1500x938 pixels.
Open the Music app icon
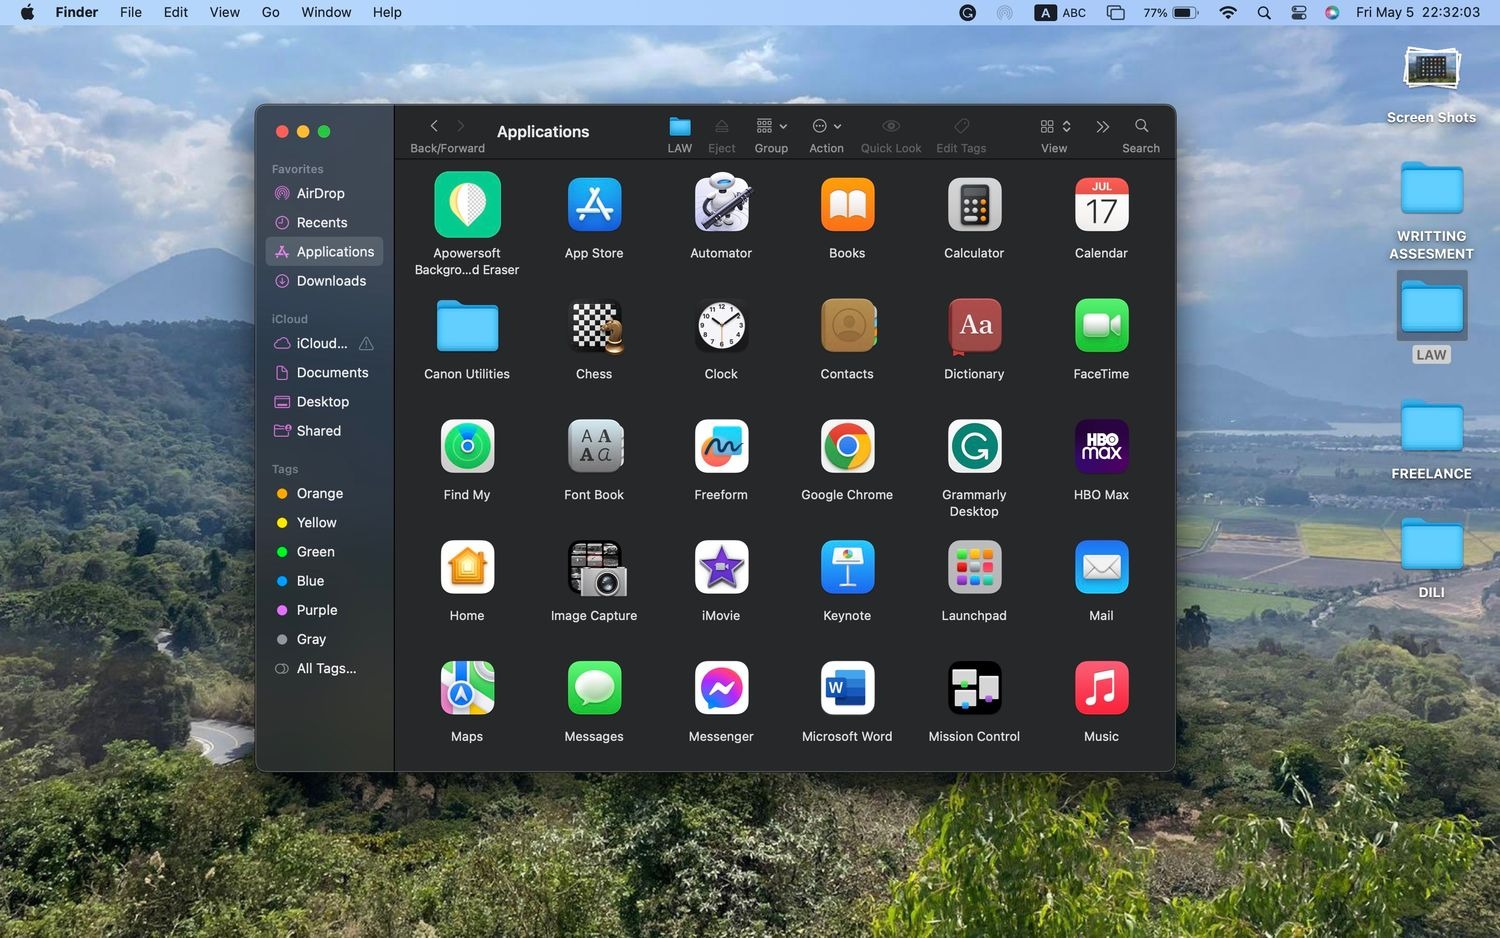[x=1101, y=688]
